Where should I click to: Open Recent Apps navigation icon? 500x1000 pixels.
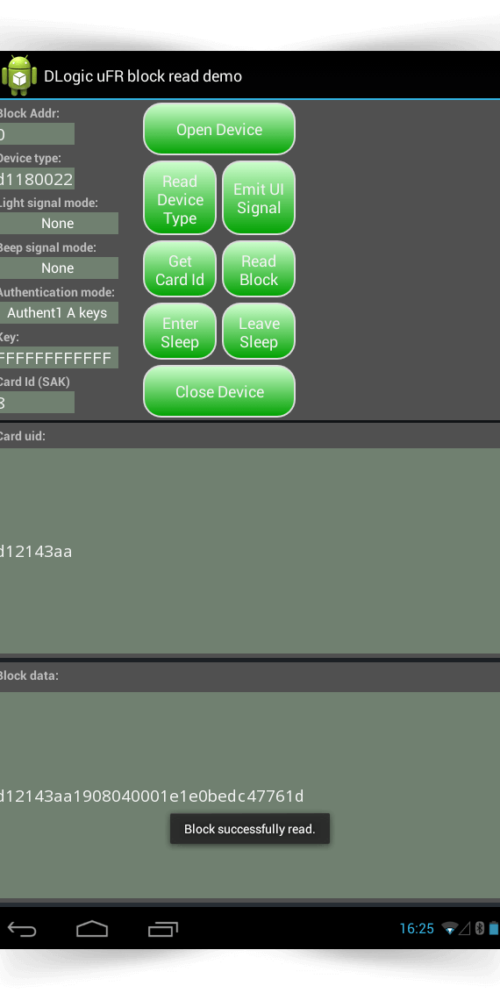pos(163,929)
